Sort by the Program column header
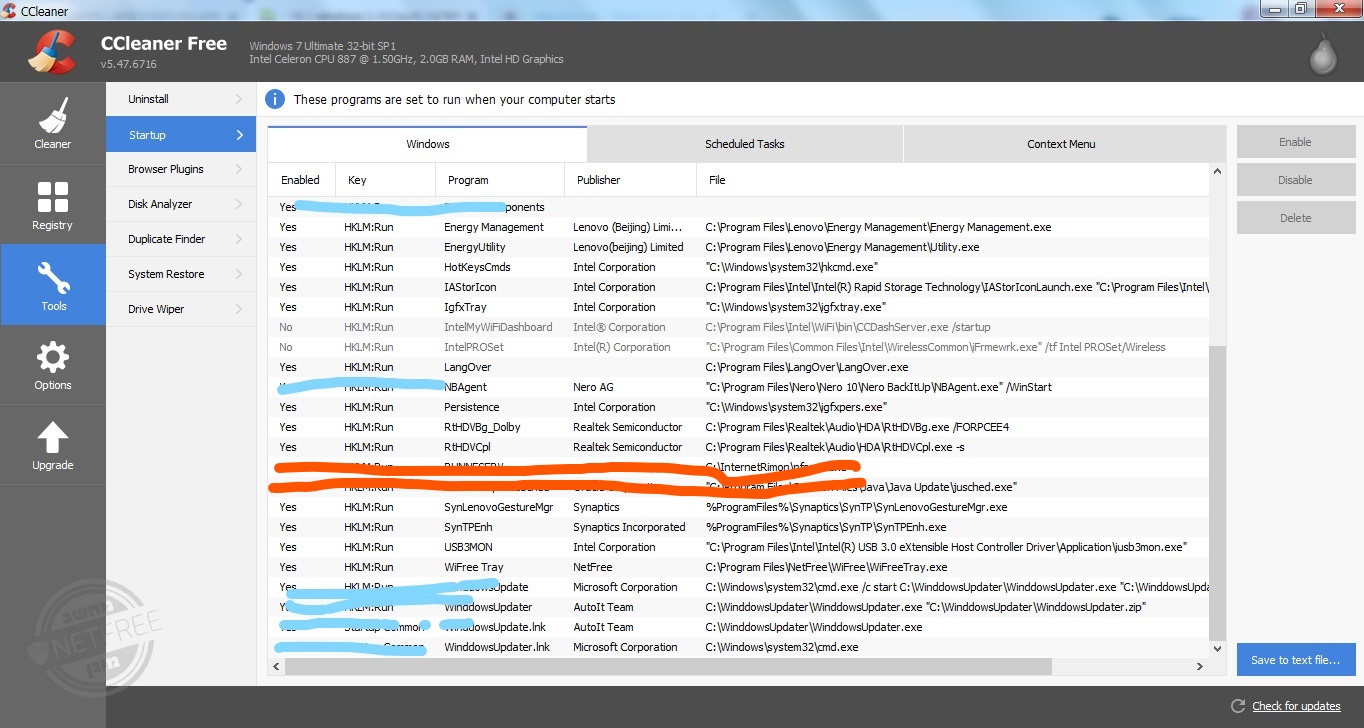Viewport: 1364px width, 728px height. [x=500, y=180]
